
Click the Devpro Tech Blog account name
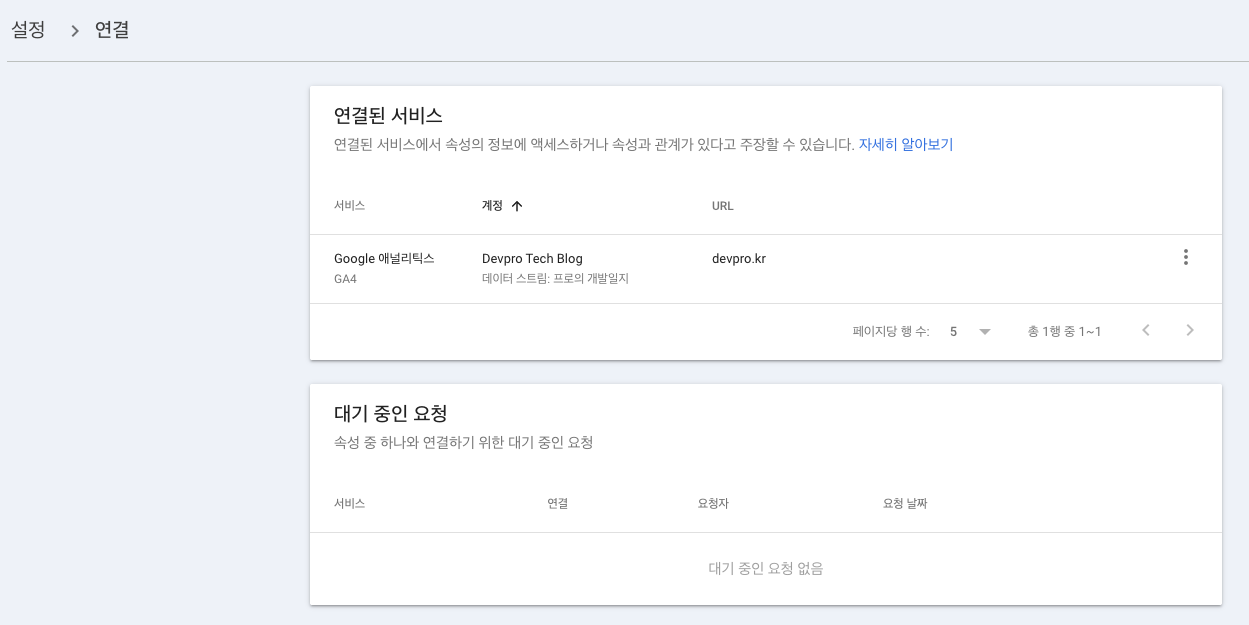pos(532,258)
